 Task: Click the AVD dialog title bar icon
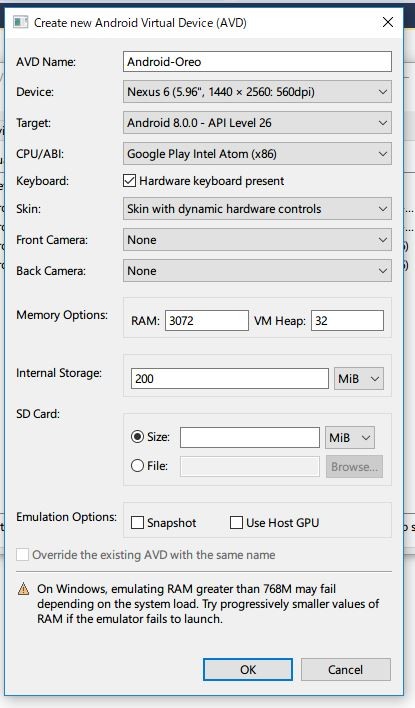(x=20, y=22)
